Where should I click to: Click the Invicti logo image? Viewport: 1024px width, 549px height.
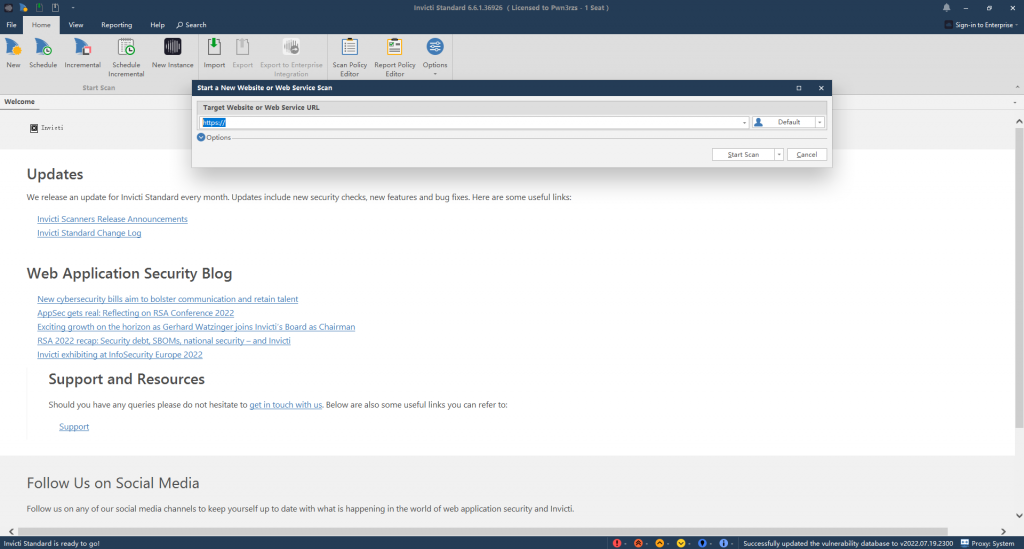(x=46, y=128)
